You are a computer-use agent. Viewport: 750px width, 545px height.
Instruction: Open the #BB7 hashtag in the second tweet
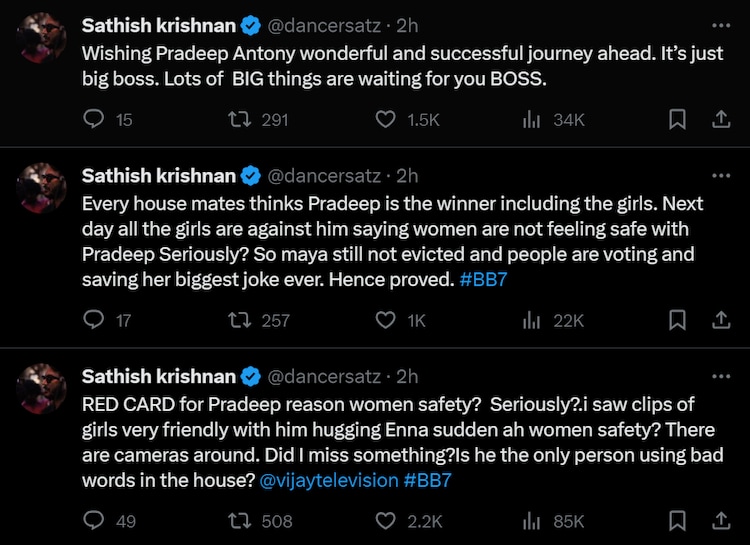[x=484, y=280]
